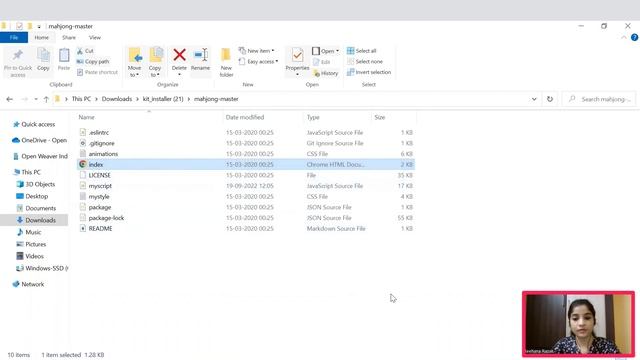The height and width of the screenshot is (360, 640).
Task: Click Select all
Action: [362, 51]
